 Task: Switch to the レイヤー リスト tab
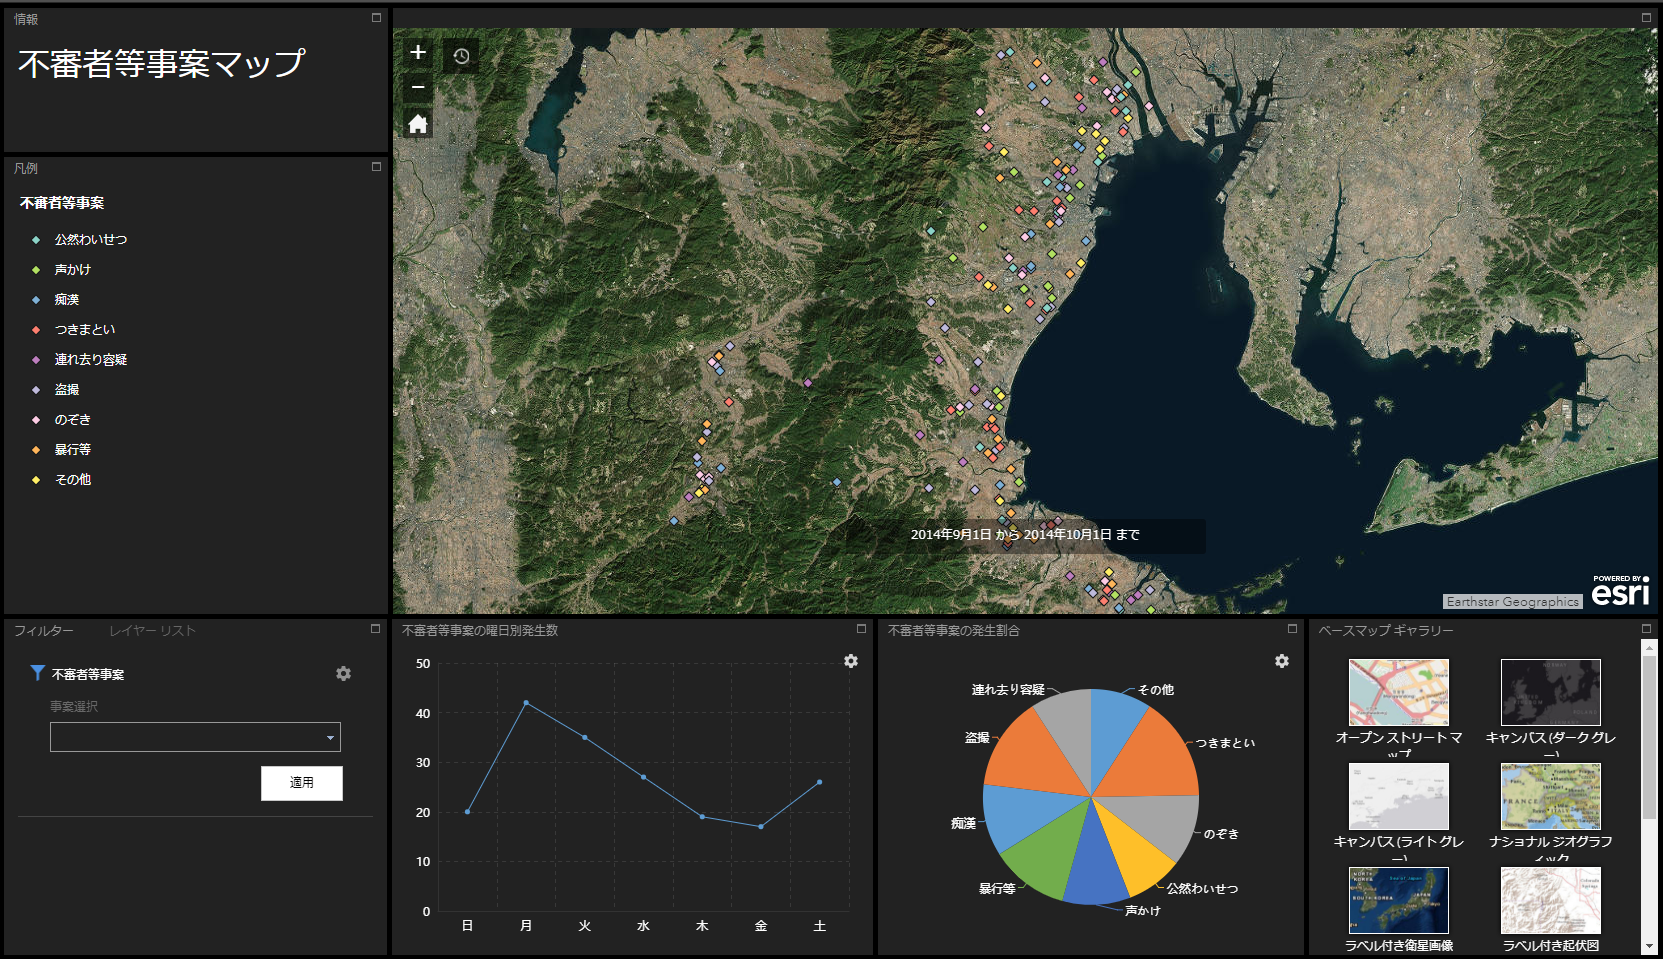click(x=152, y=631)
